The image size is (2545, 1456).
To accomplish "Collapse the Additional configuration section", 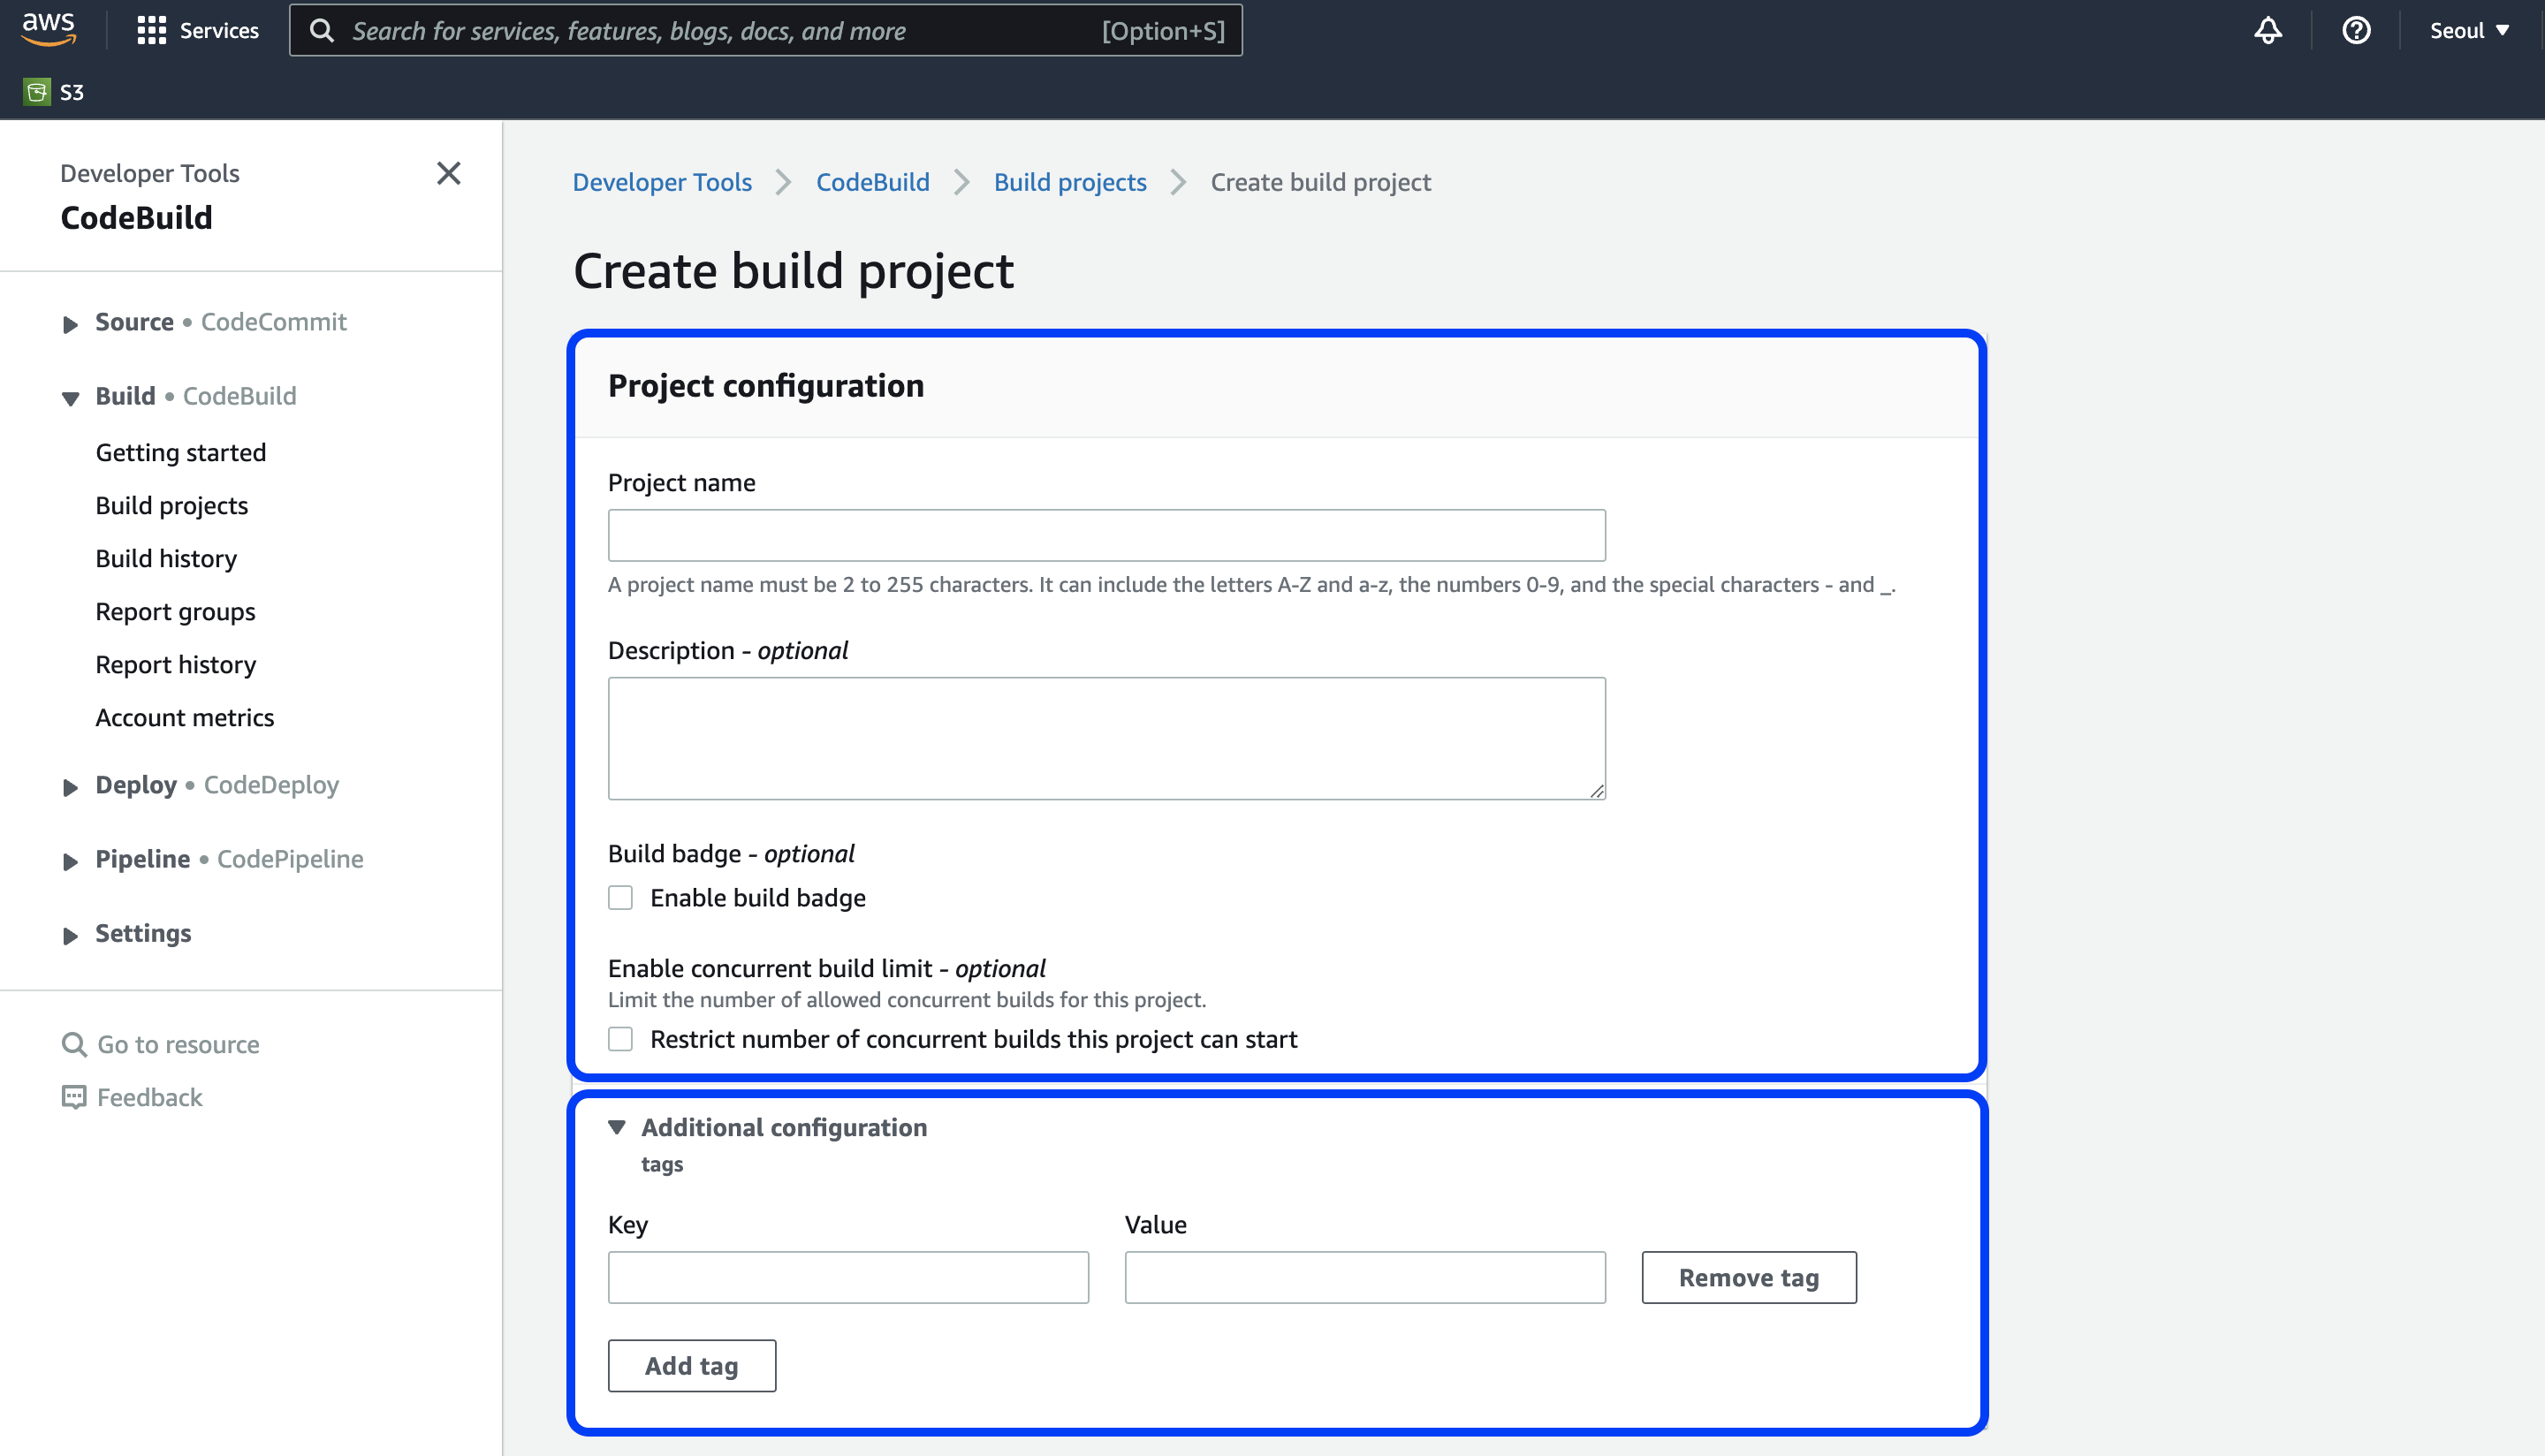I will coord(617,1127).
